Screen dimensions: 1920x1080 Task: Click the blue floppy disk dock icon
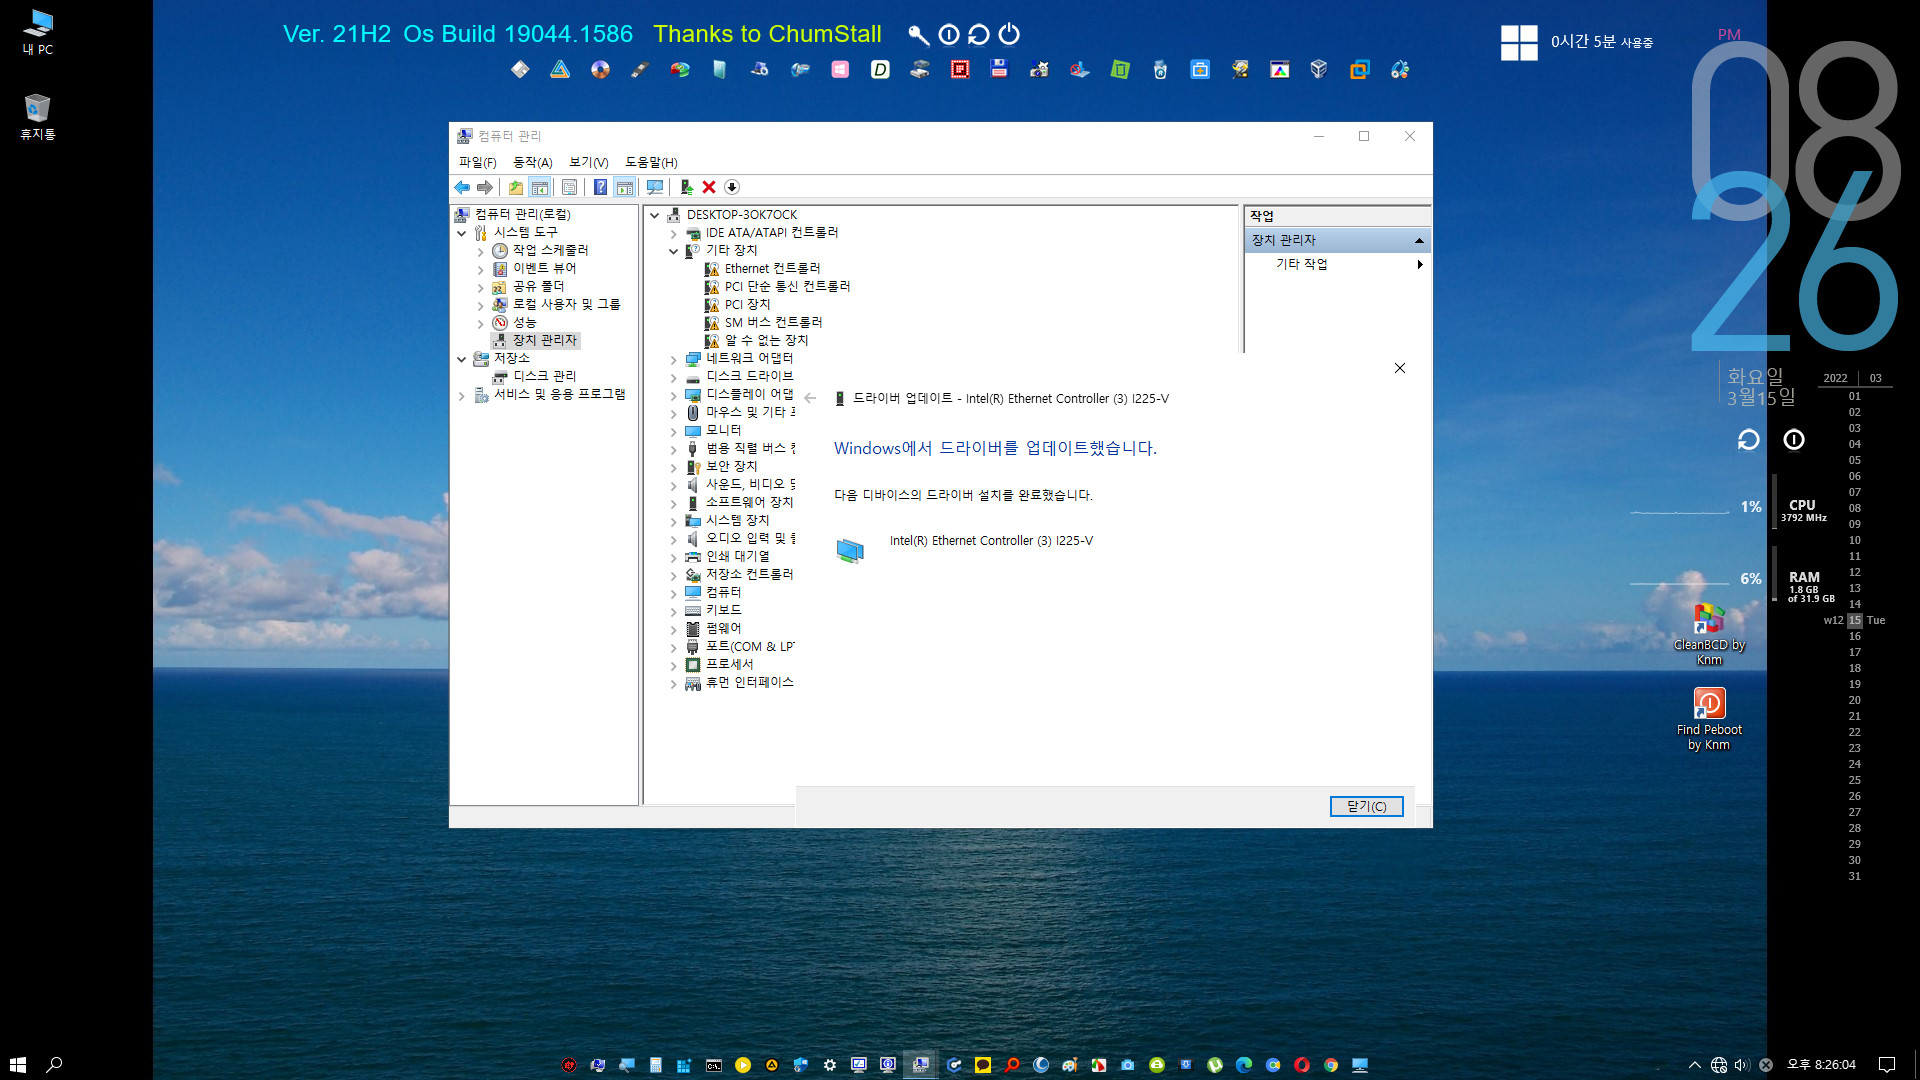[999, 69]
